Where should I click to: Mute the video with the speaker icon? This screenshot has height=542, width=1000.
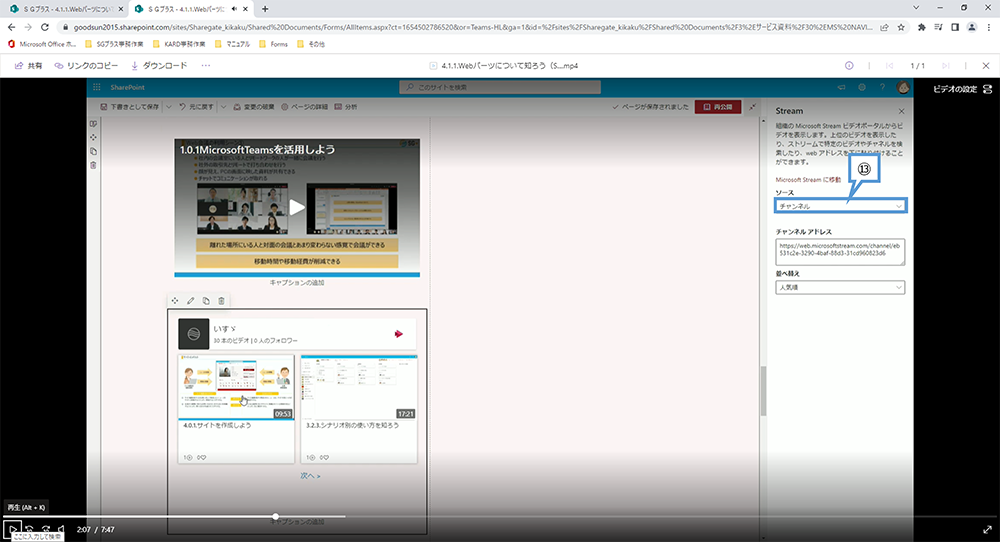coord(61,529)
